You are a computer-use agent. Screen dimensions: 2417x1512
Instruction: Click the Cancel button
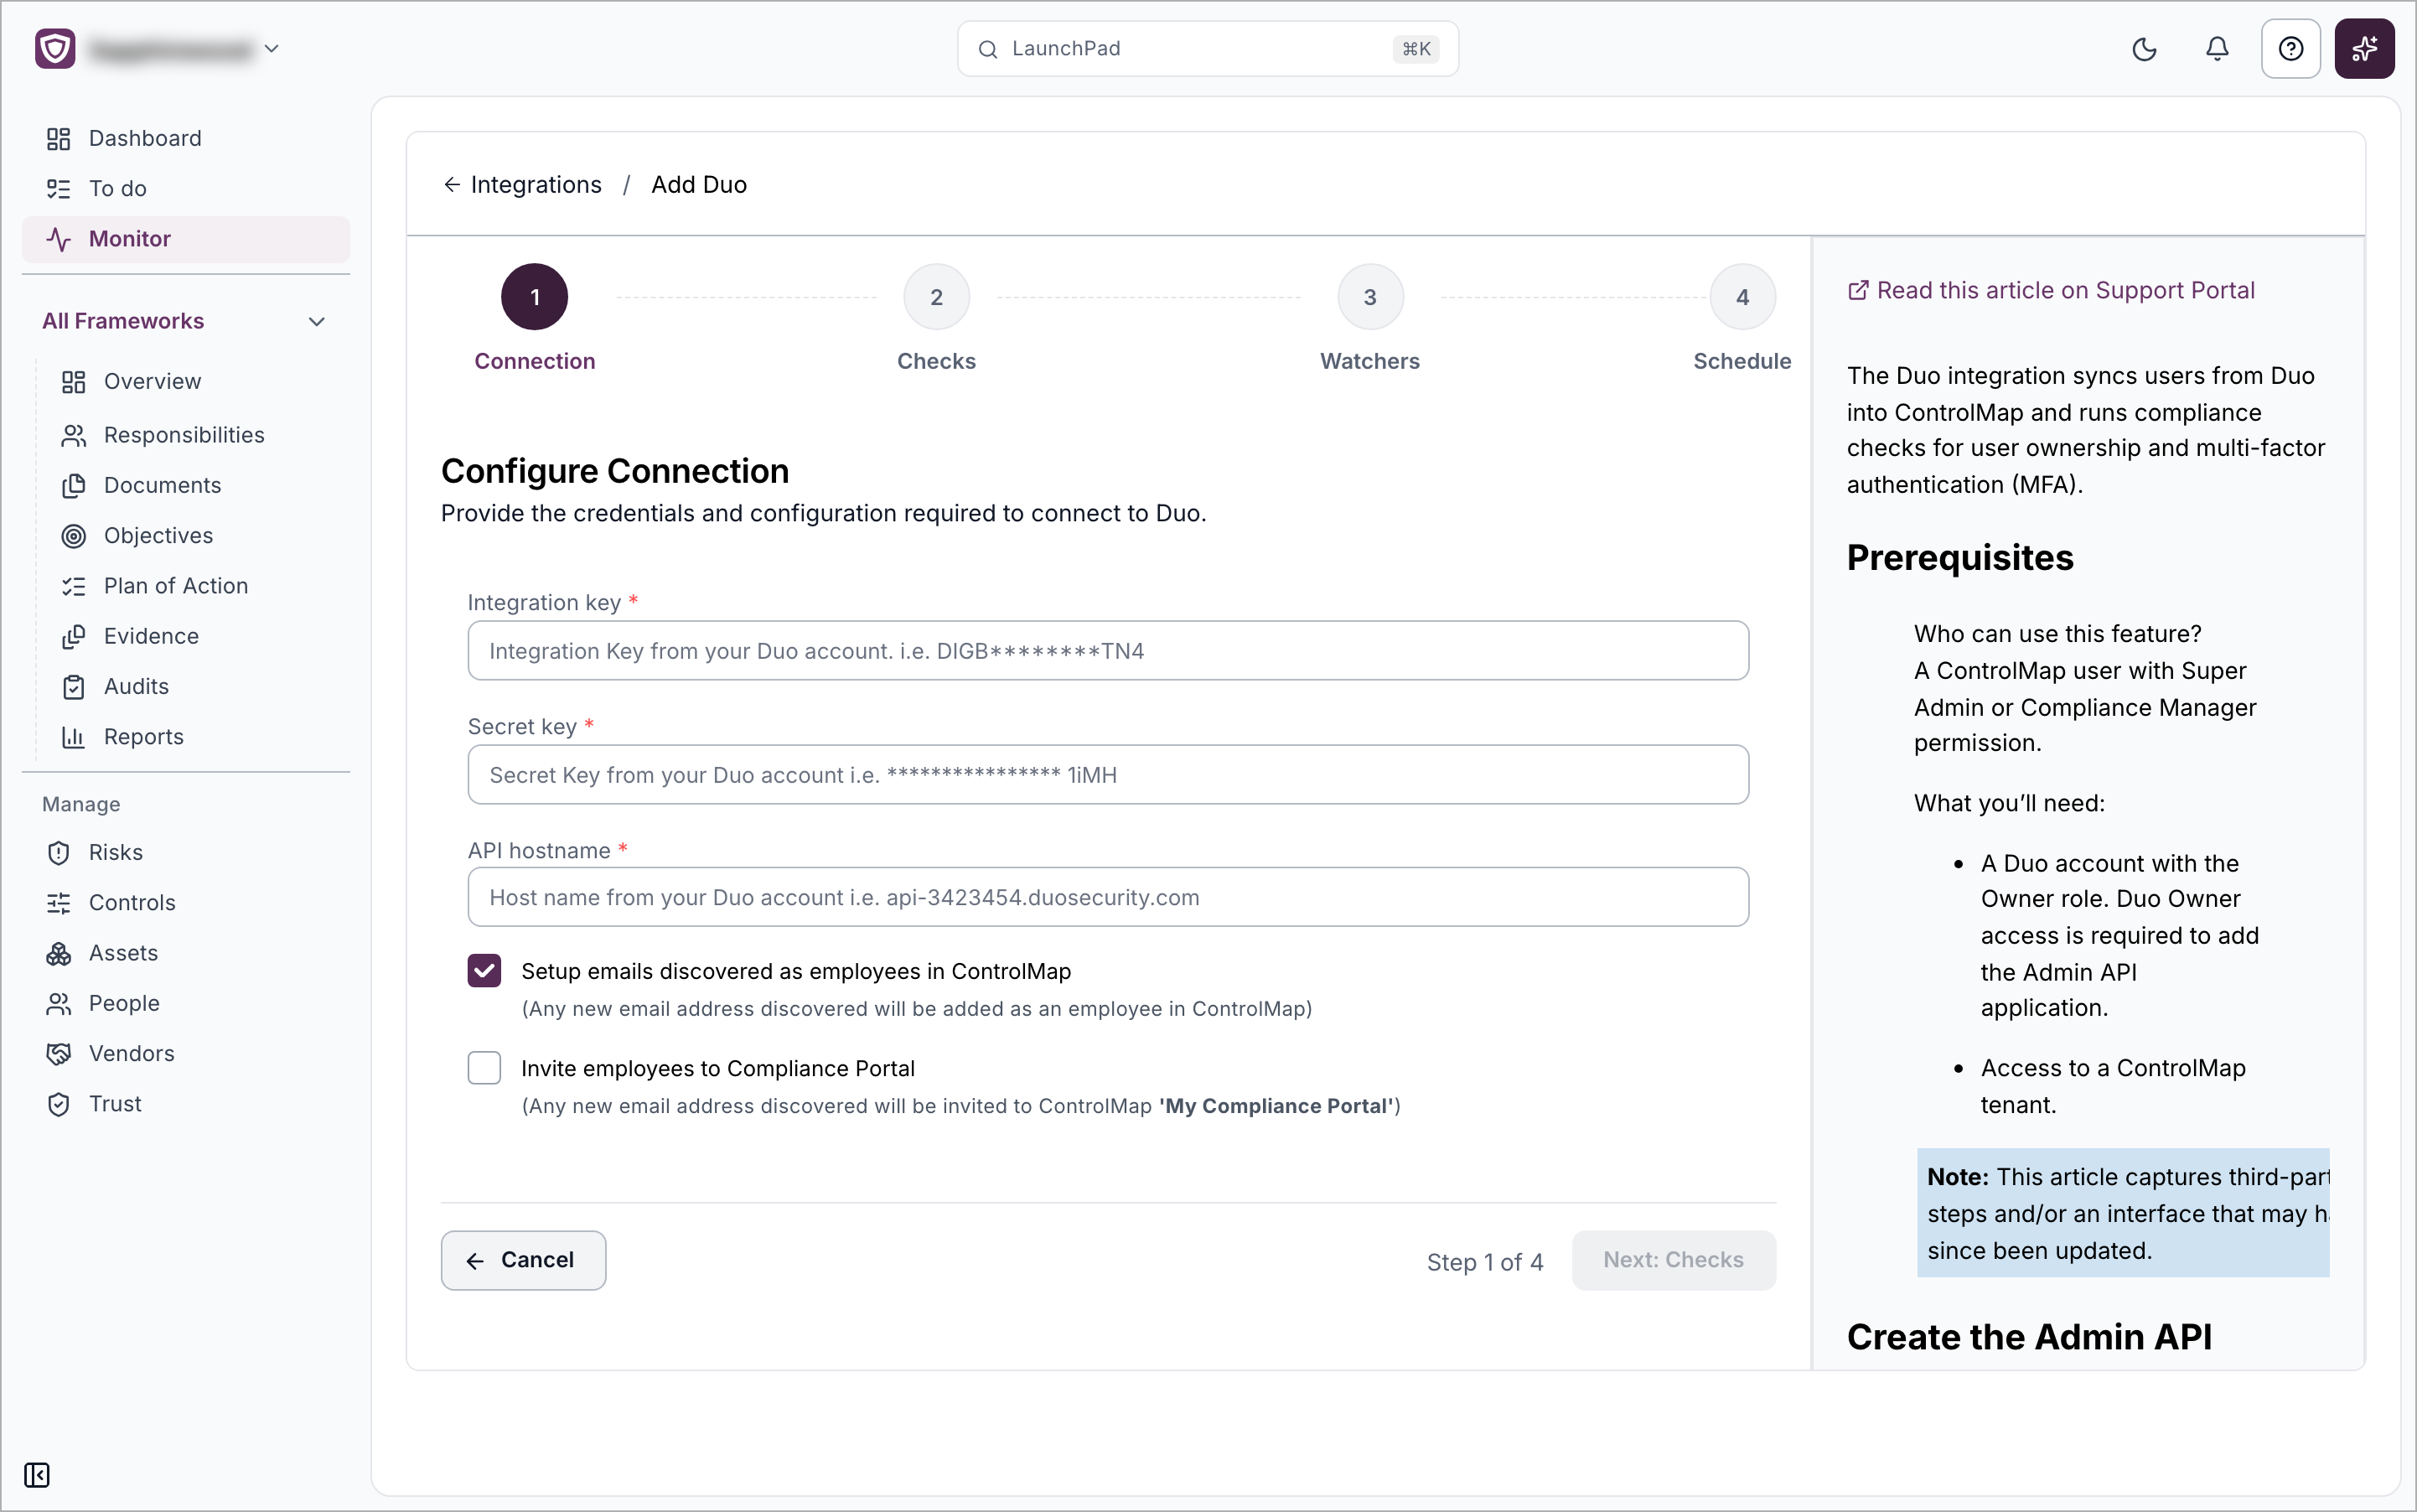point(523,1260)
